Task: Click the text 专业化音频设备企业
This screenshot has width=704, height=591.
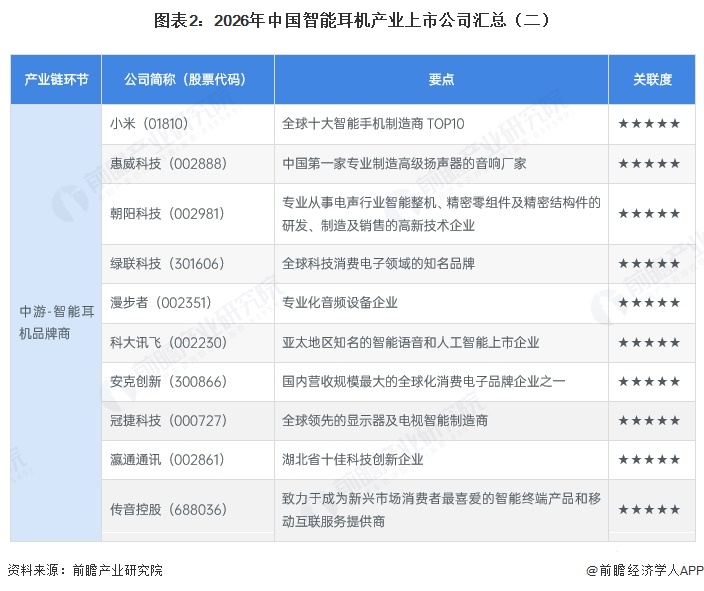Action: click(340, 303)
